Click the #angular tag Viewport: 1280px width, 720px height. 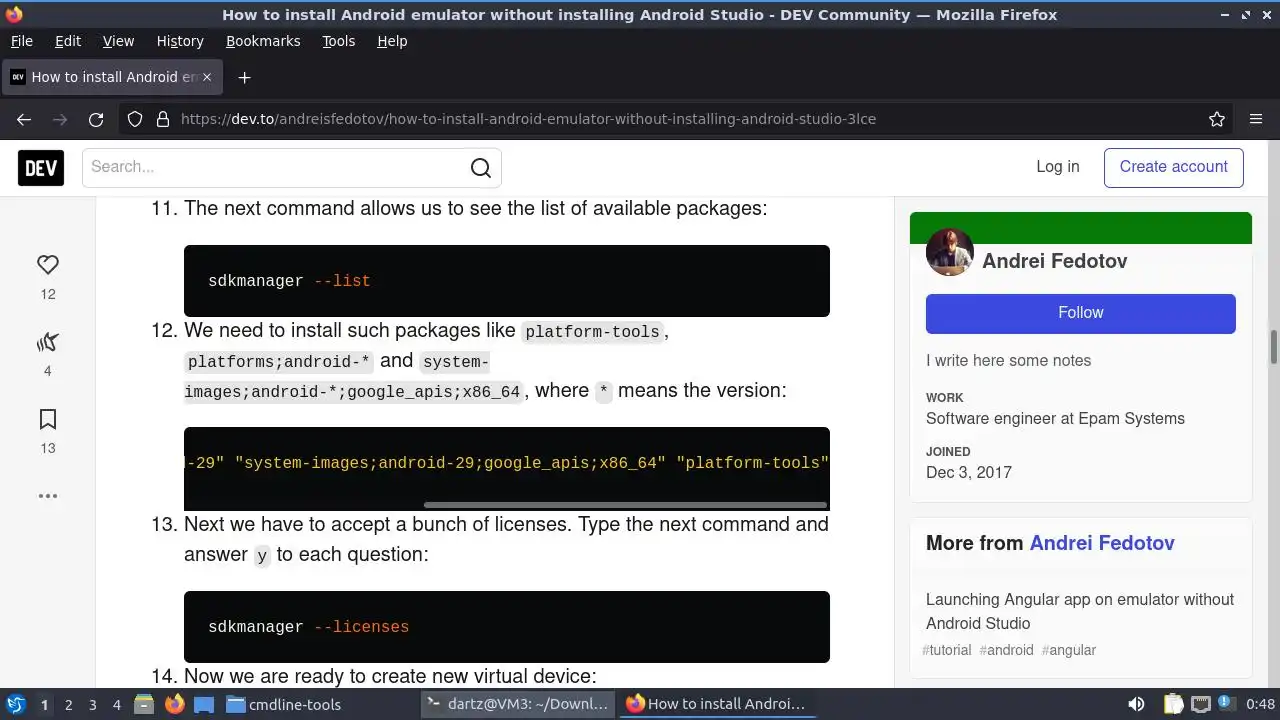tap(1069, 650)
